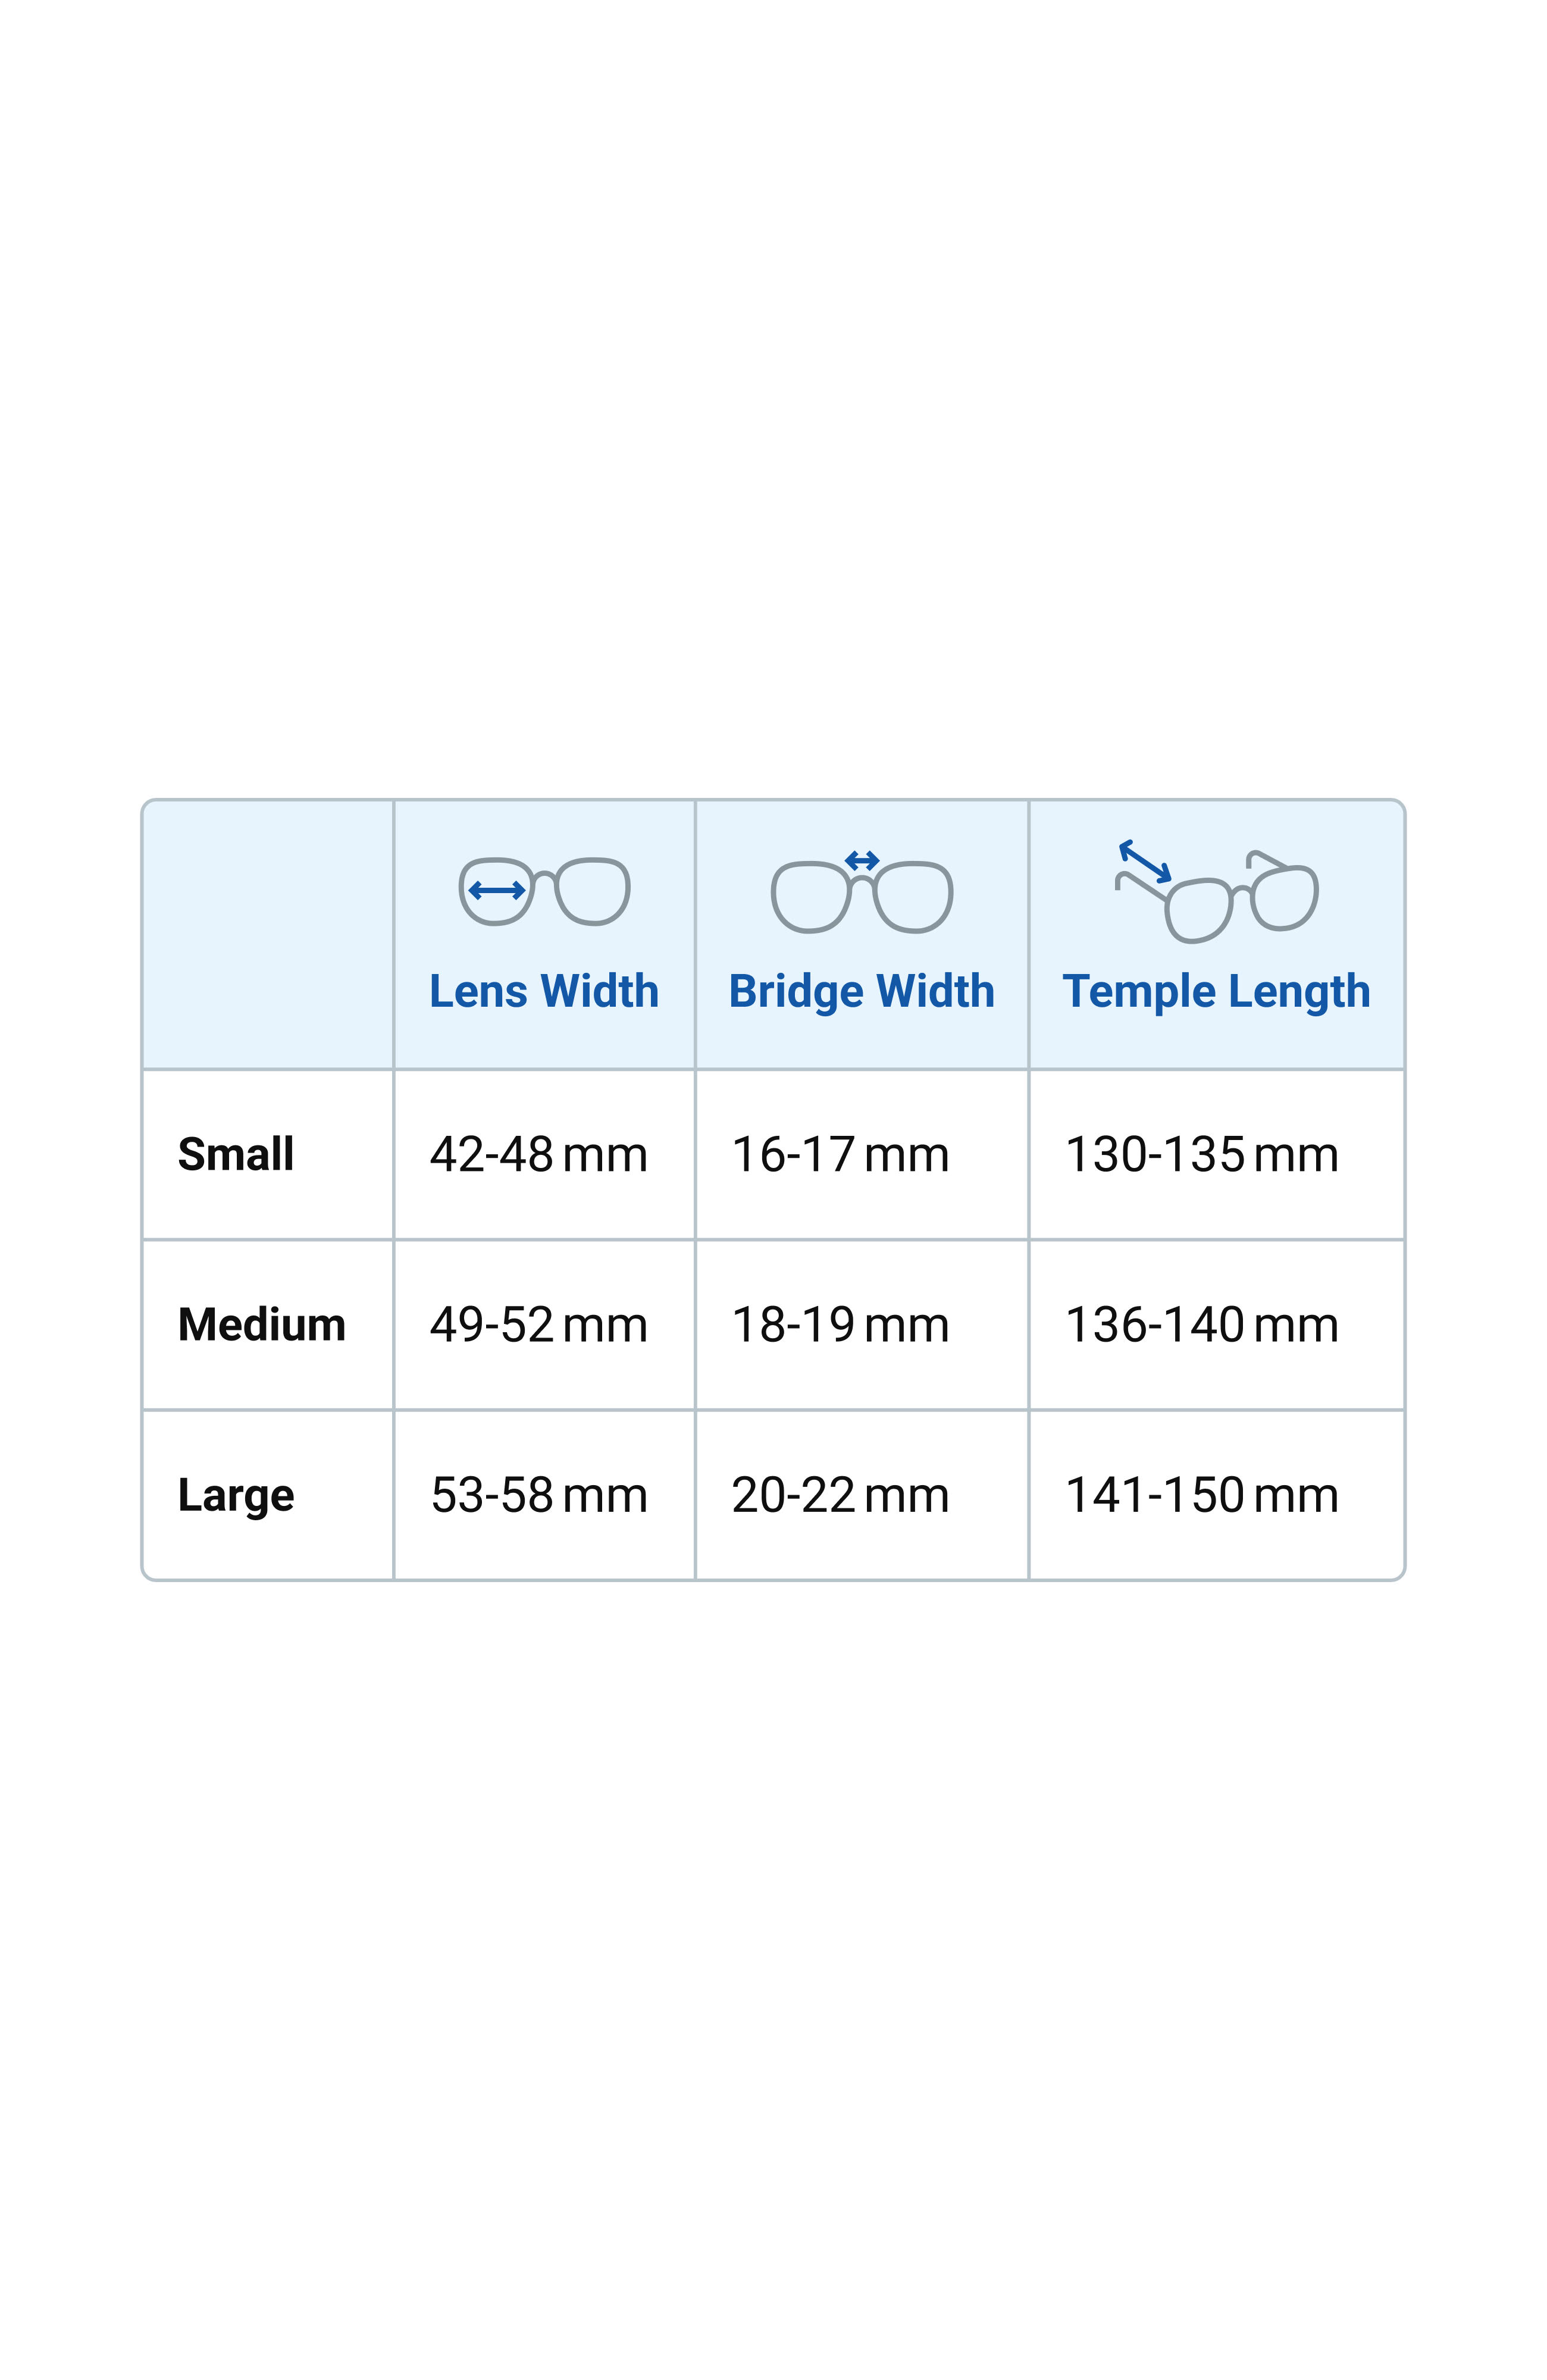The image size is (1547, 2380).
Task: Click the diagonal temple length arrow
Action: coord(1145,861)
